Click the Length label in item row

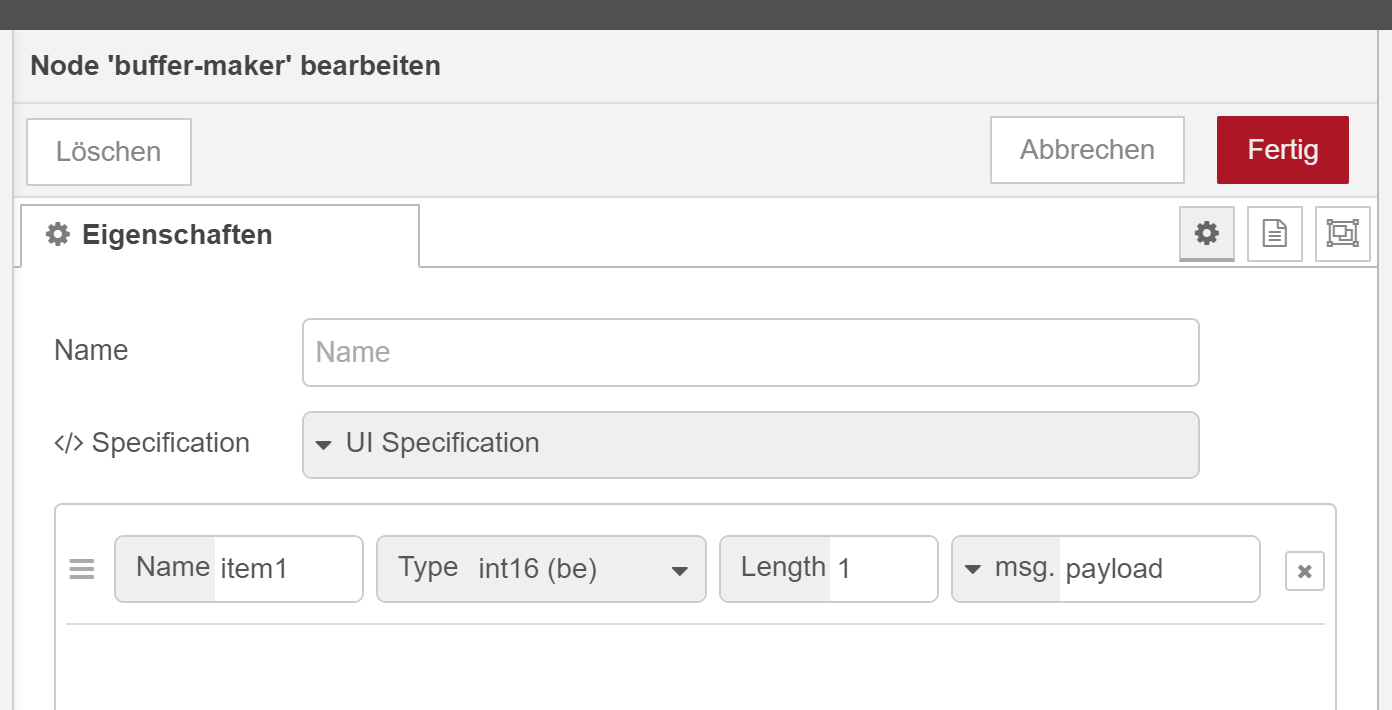pos(783,567)
